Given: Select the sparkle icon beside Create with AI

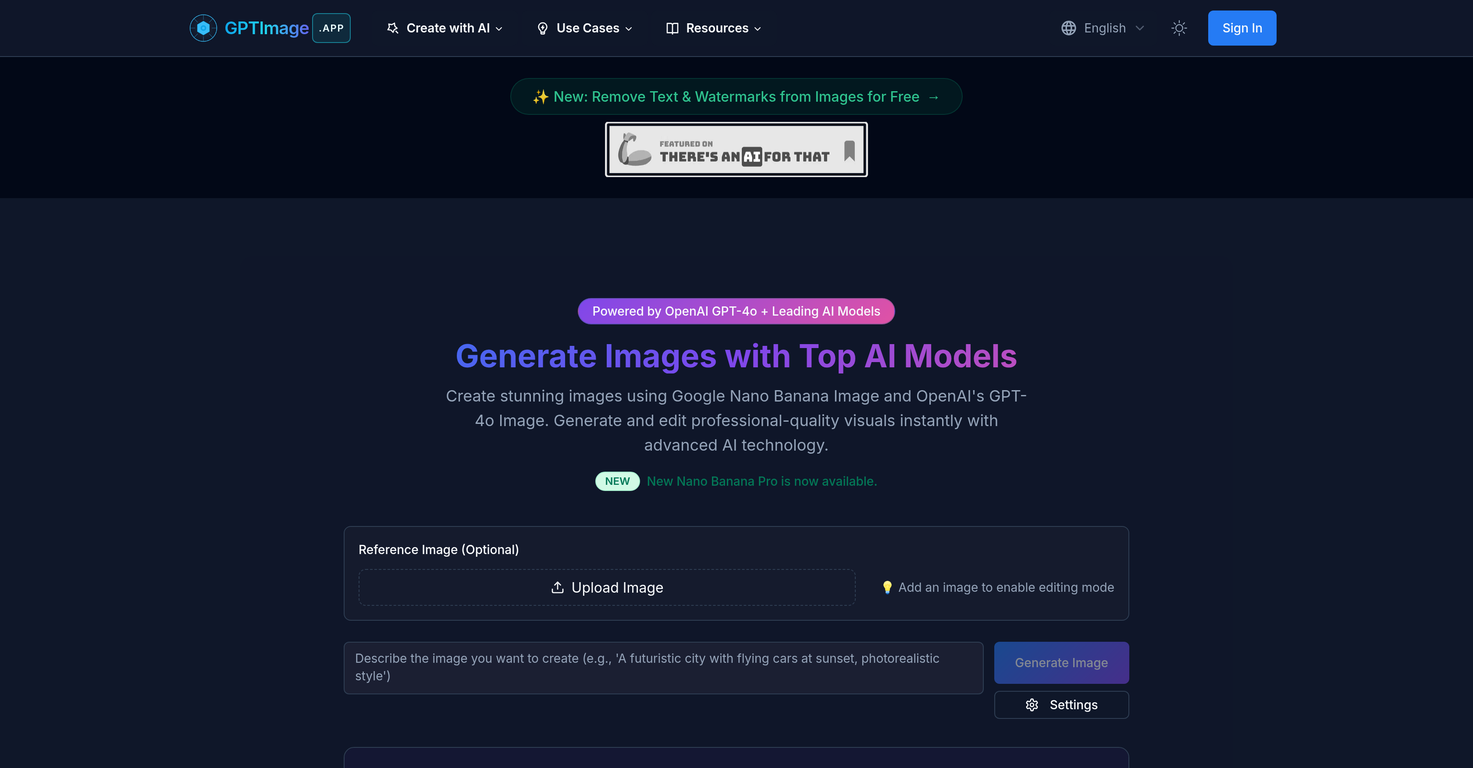Looking at the screenshot, I should coord(393,28).
